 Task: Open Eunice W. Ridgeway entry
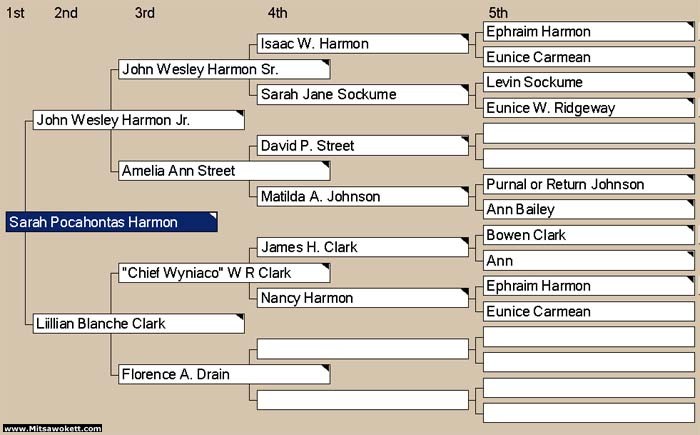point(588,108)
